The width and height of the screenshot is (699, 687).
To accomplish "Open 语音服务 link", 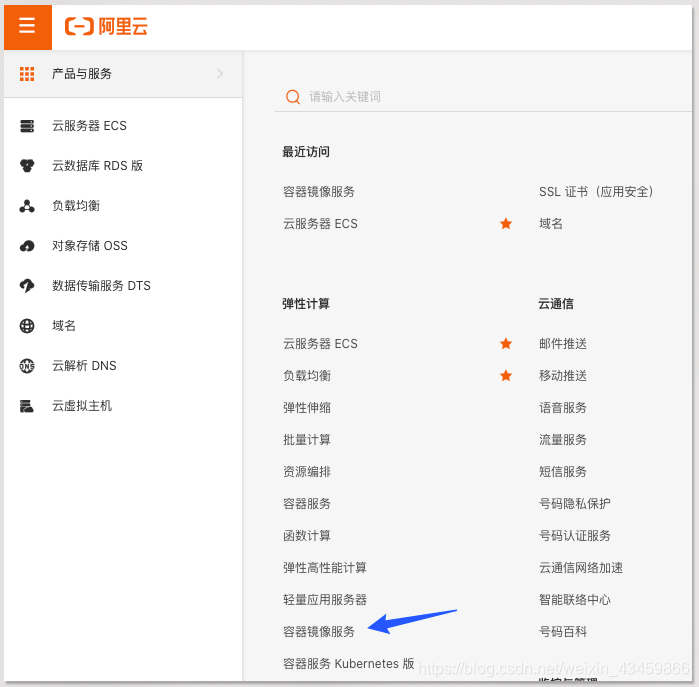I will (563, 408).
